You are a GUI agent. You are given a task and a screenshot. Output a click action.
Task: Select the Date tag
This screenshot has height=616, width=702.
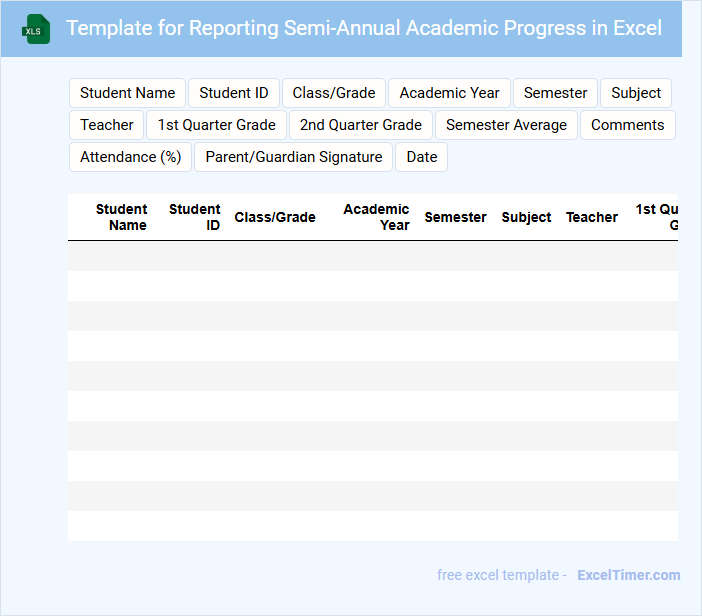coord(422,157)
